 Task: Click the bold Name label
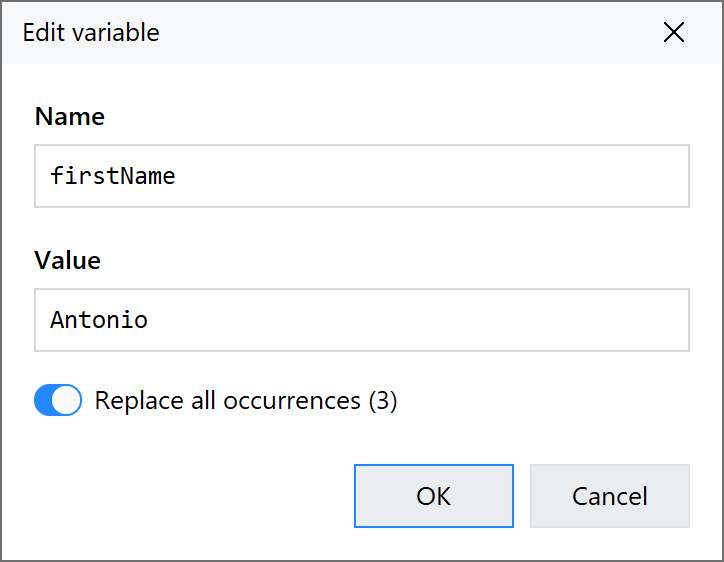(69, 116)
